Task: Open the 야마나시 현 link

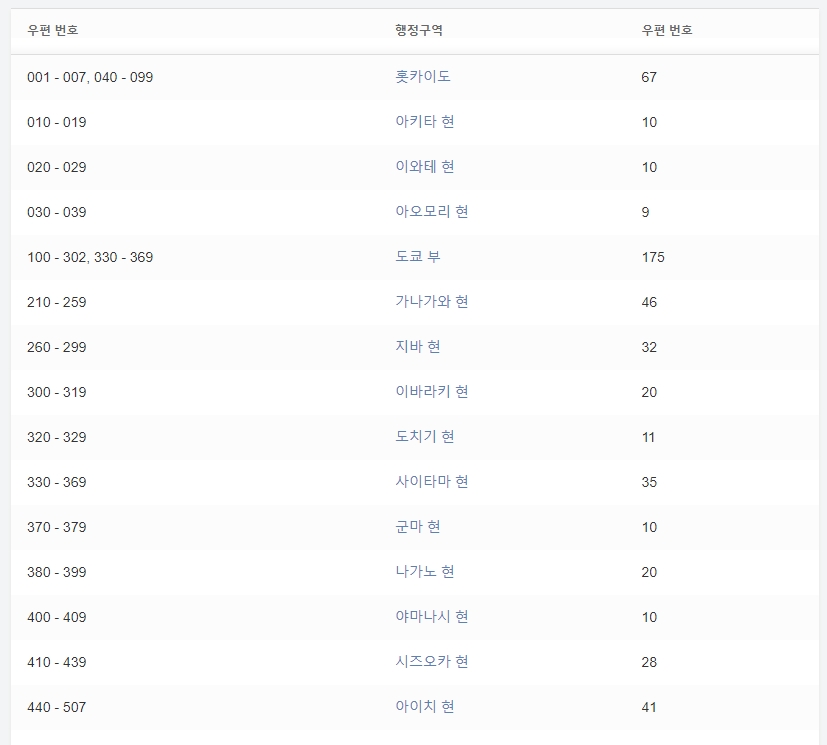Action: click(432, 617)
